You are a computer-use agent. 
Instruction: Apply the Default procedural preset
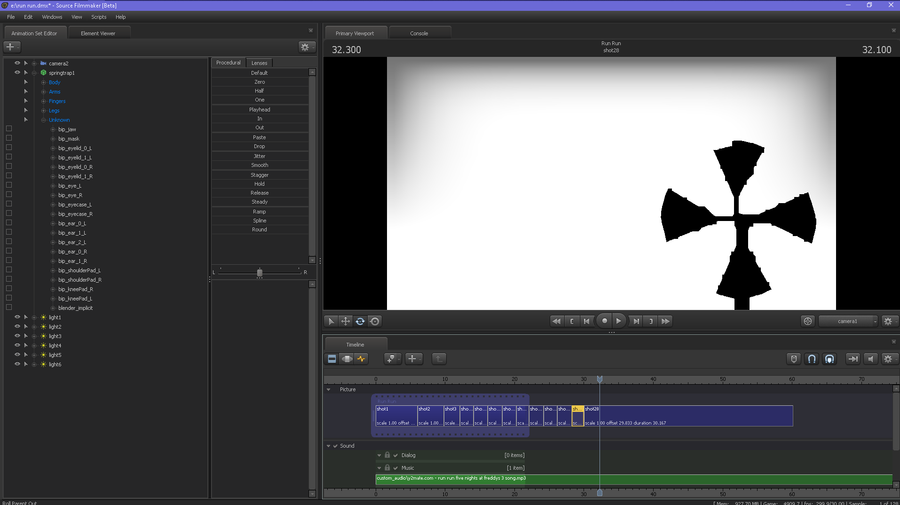259,73
